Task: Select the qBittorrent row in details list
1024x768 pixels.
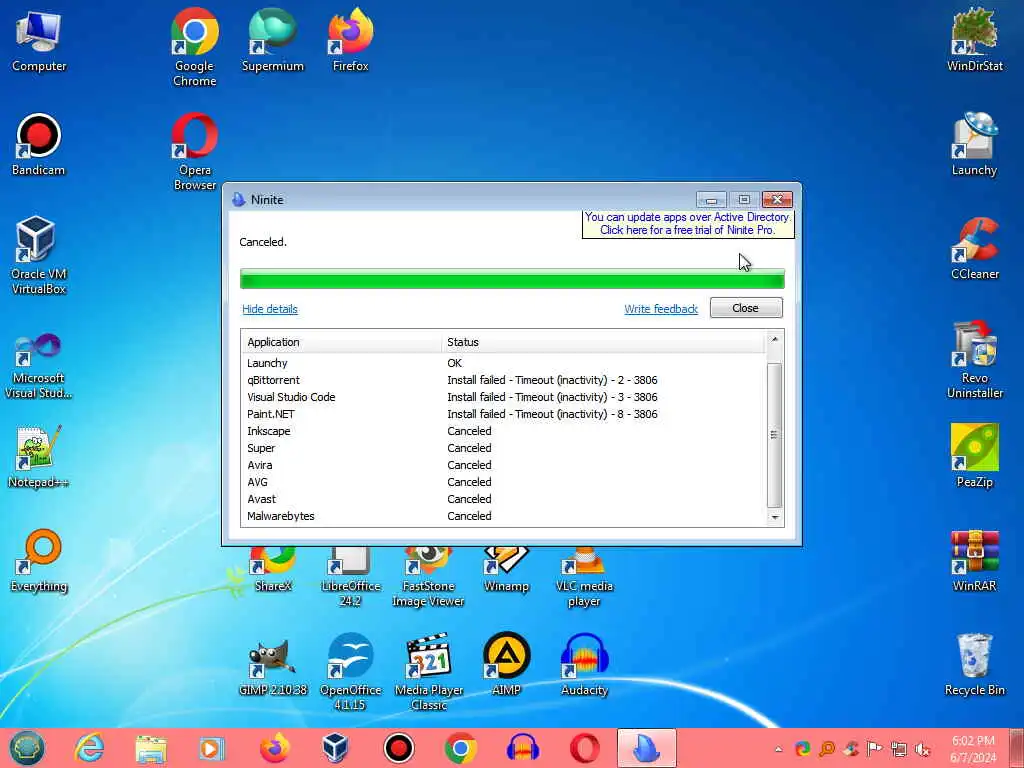Action: [x=503, y=380]
